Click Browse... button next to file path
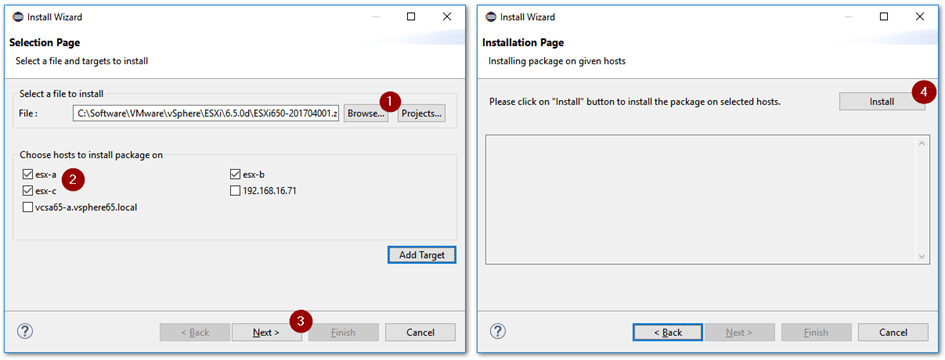The width and height of the screenshot is (945, 360). (366, 113)
